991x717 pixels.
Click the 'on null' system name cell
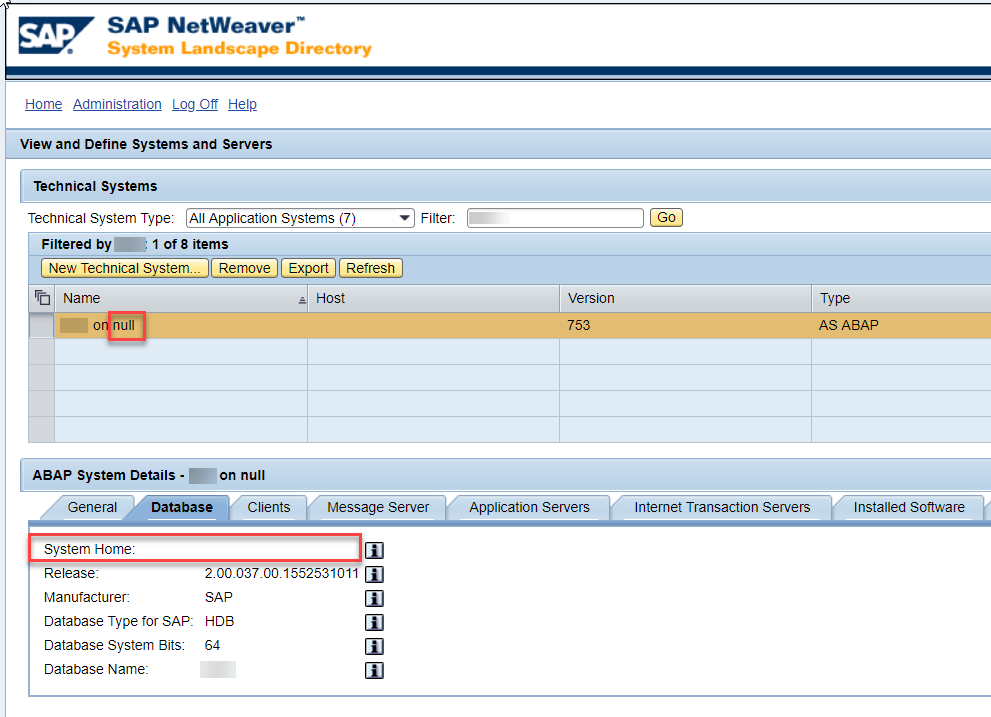[x=181, y=326]
